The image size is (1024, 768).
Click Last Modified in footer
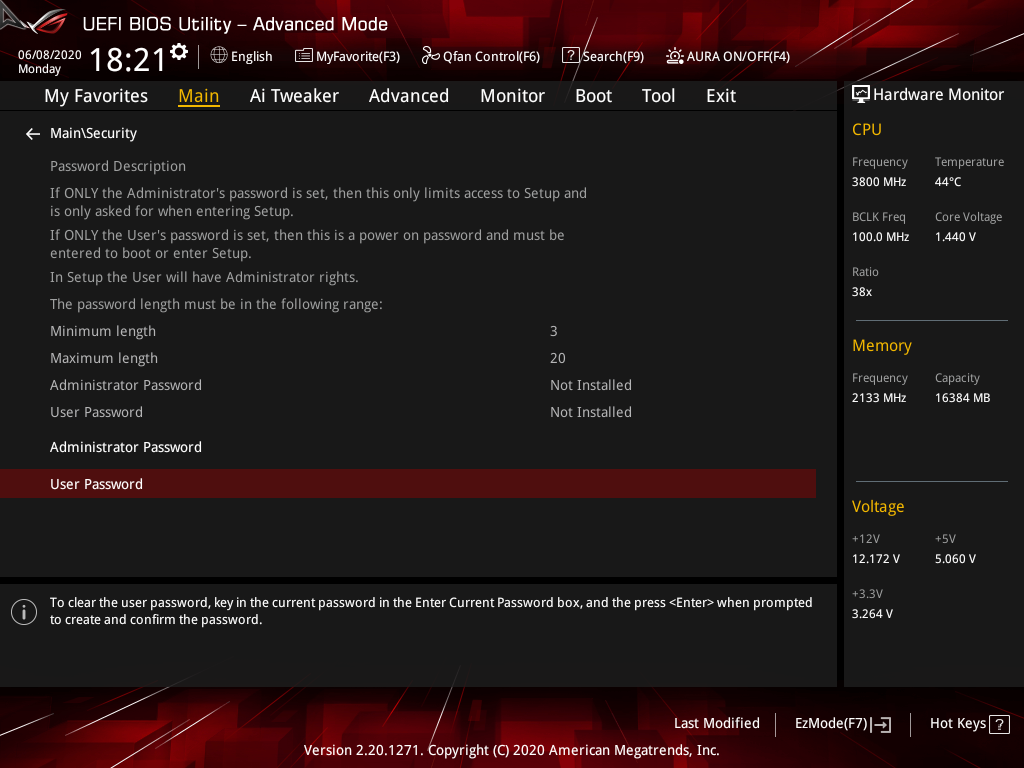click(716, 724)
